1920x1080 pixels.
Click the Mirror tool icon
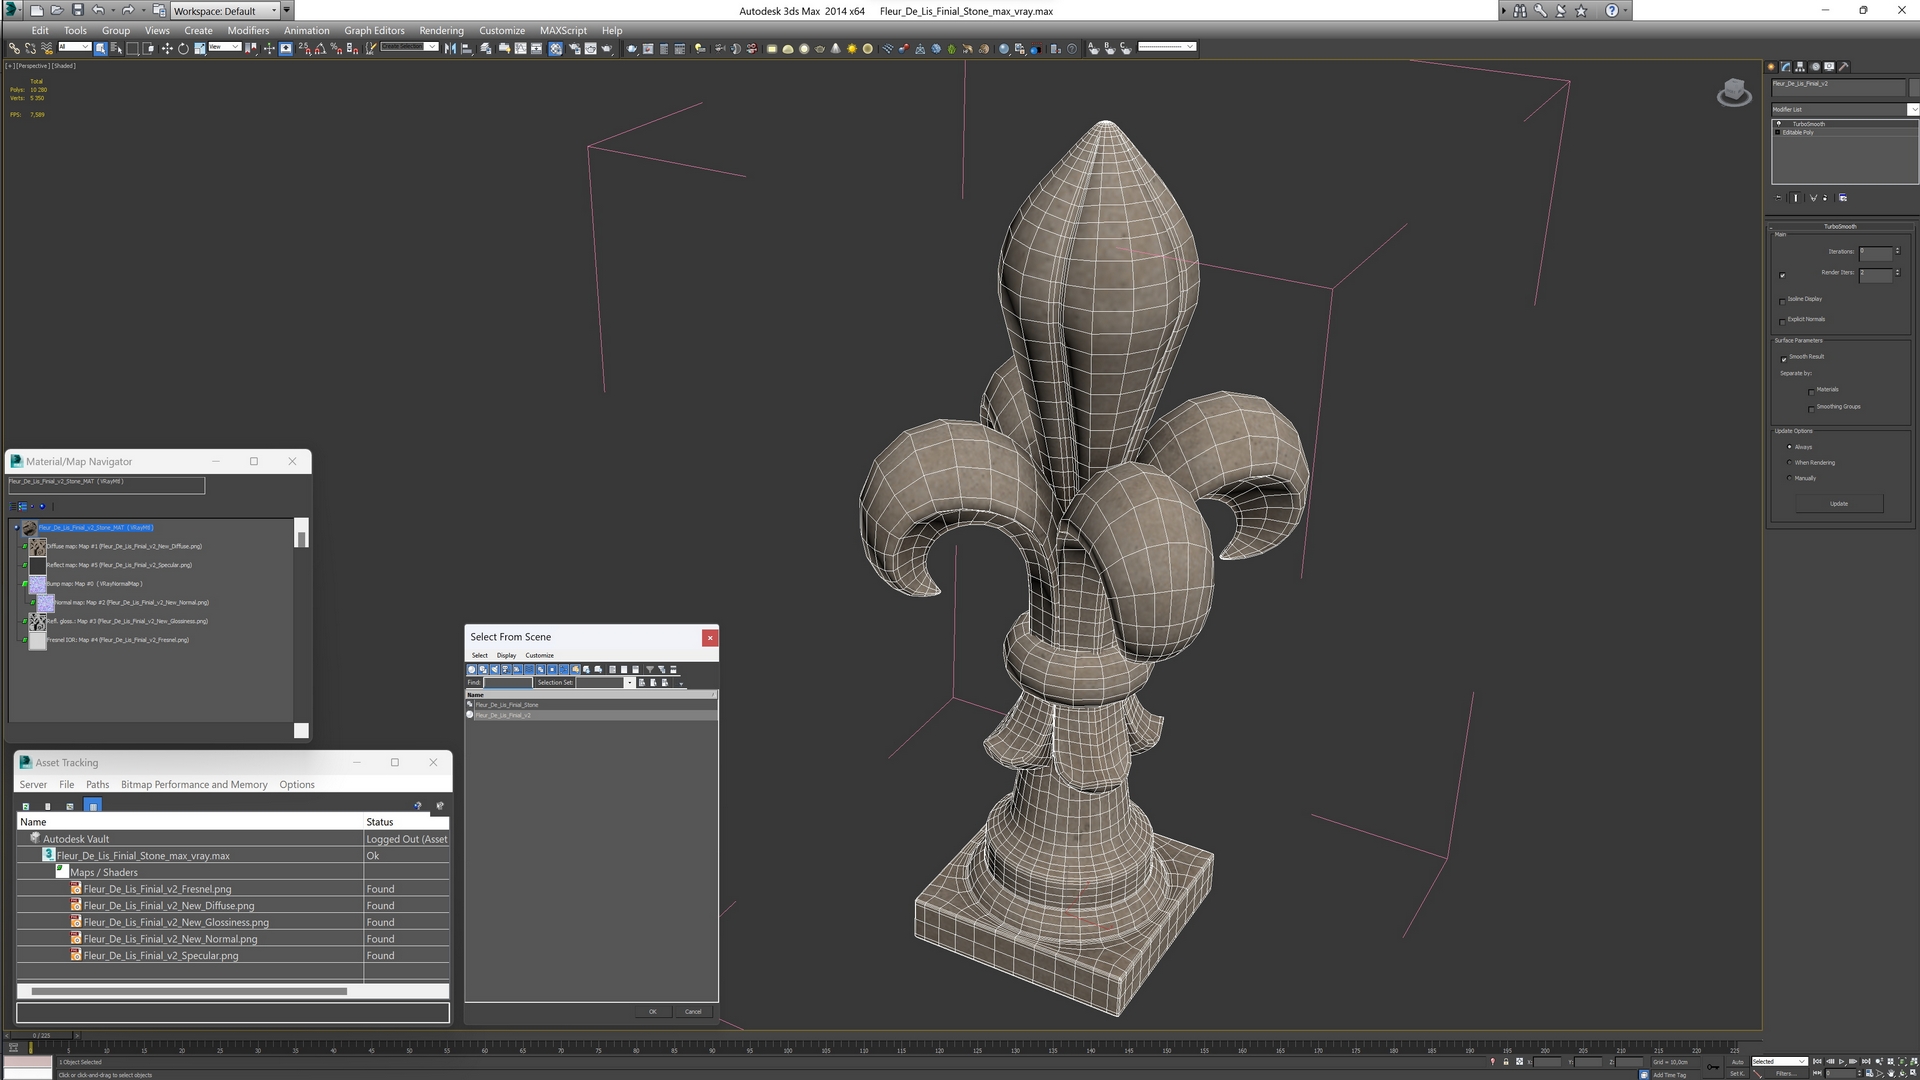450,48
